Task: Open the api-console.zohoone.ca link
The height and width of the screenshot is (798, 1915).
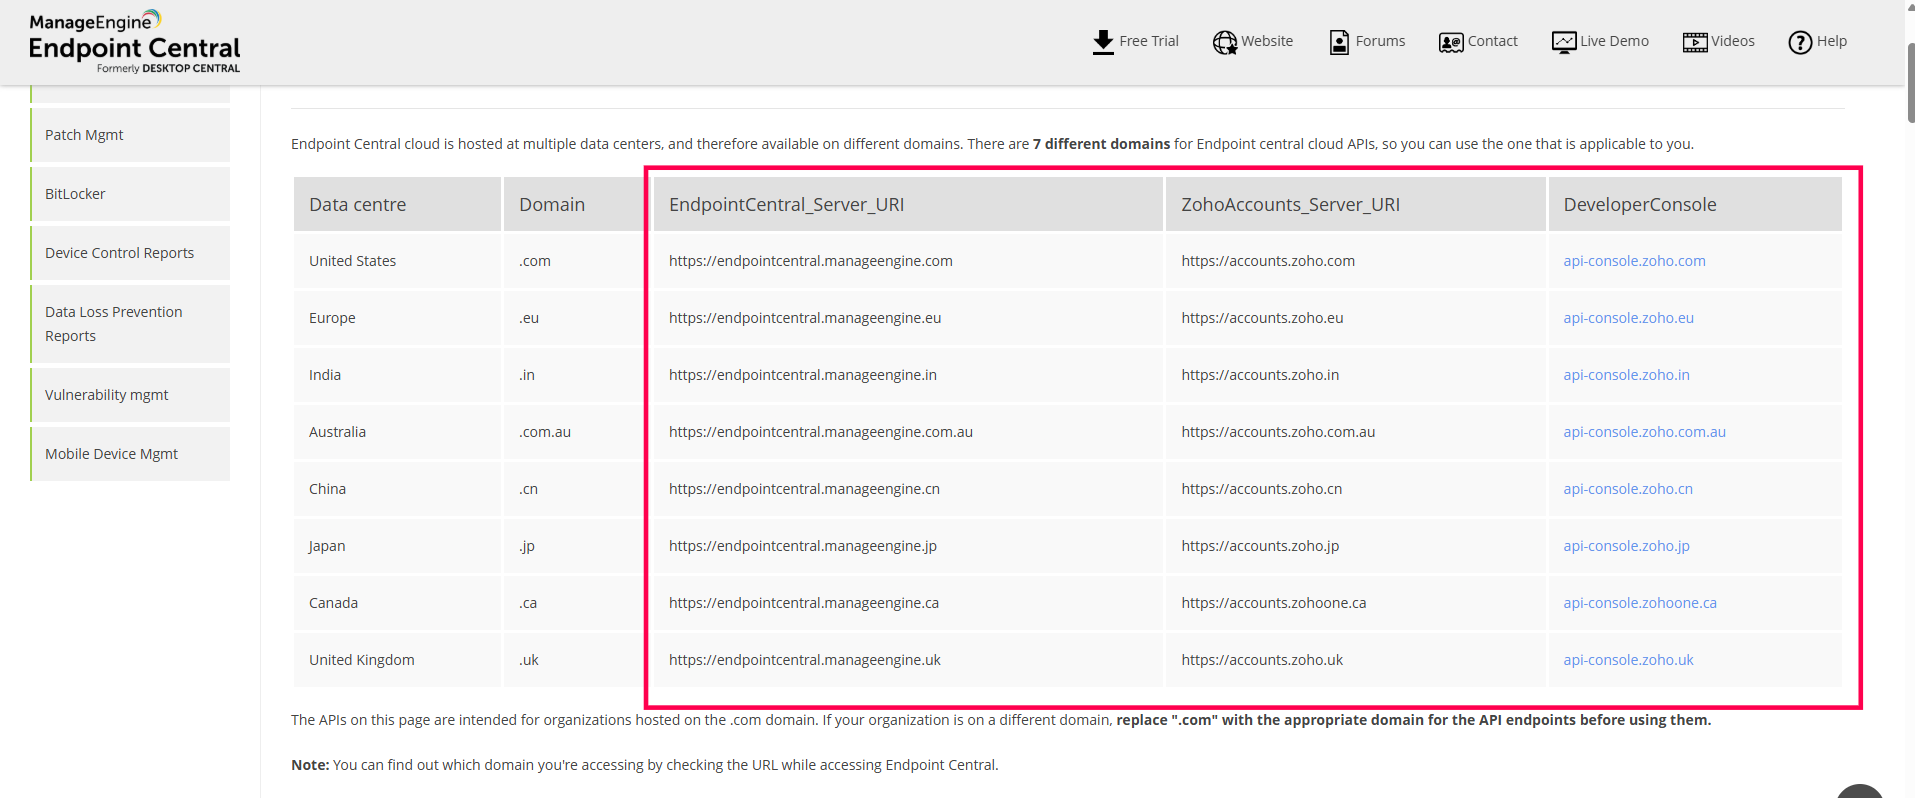Action: (1640, 603)
